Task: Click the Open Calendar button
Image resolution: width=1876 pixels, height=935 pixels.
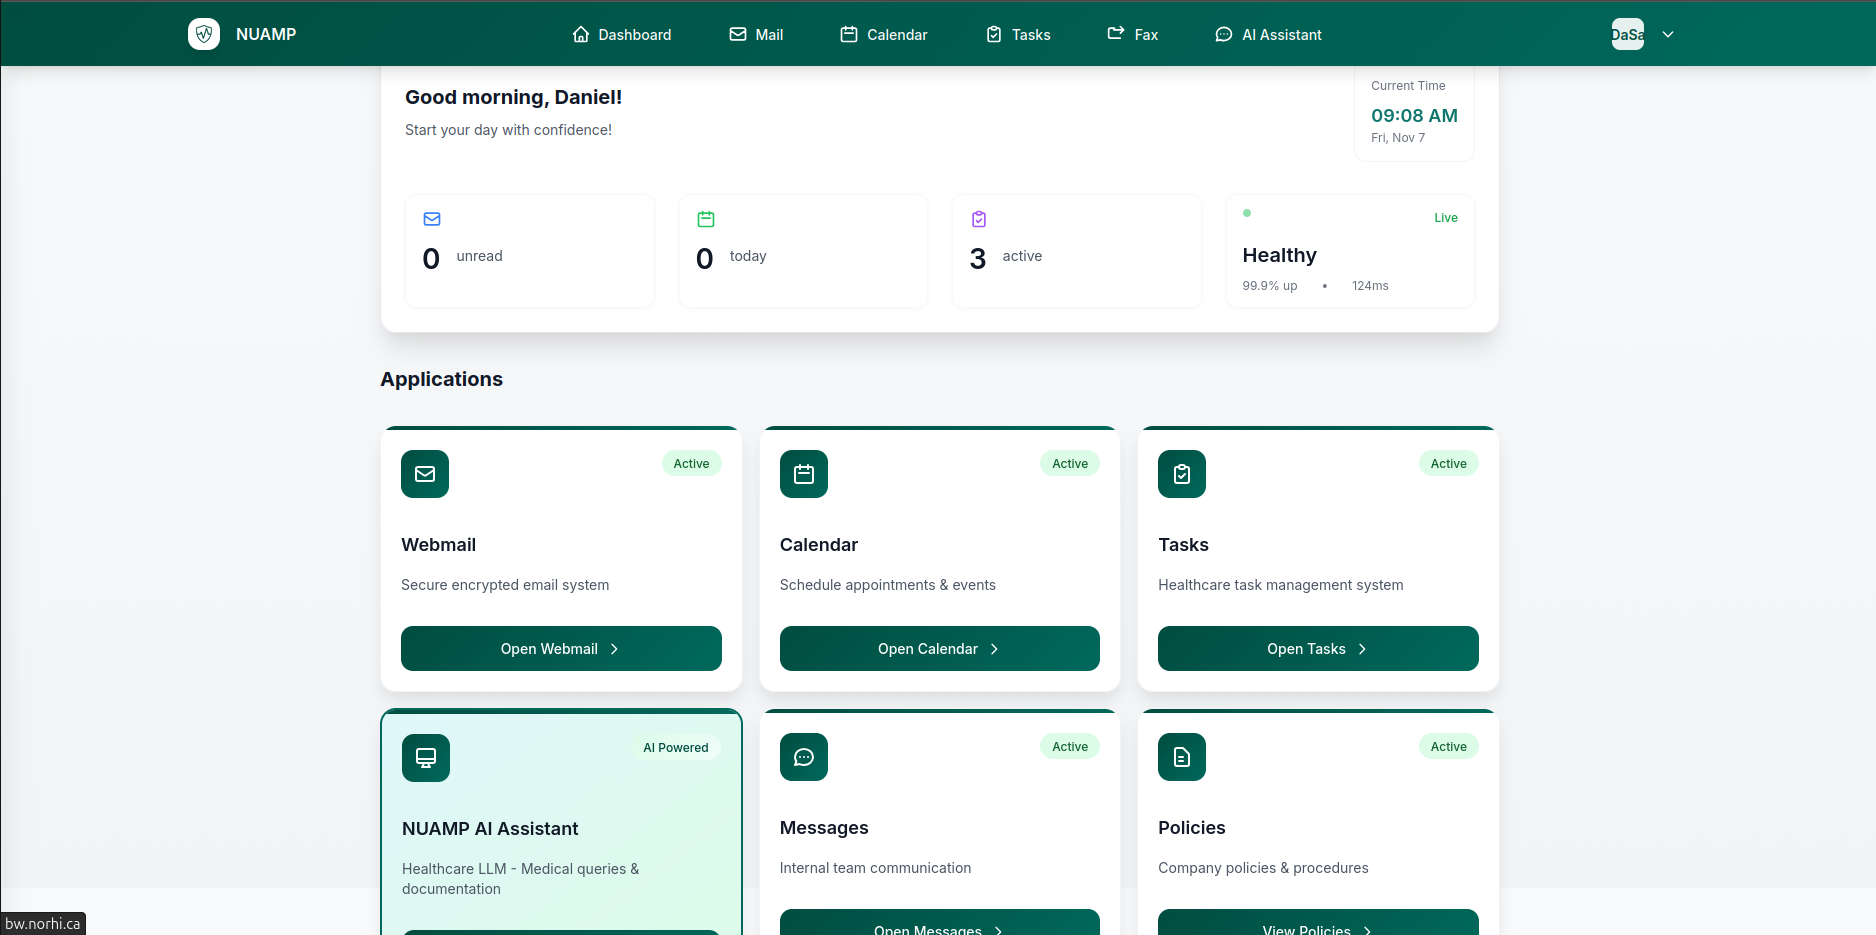Action: click(939, 648)
